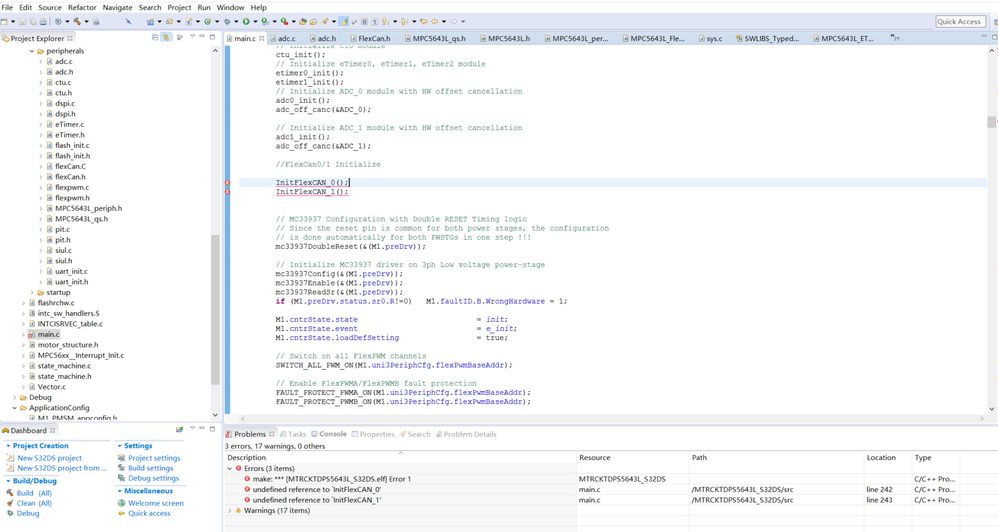The image size is (998, 532).
Task: Select main.c in Project Explorer tree
Action: click(48, 335)
